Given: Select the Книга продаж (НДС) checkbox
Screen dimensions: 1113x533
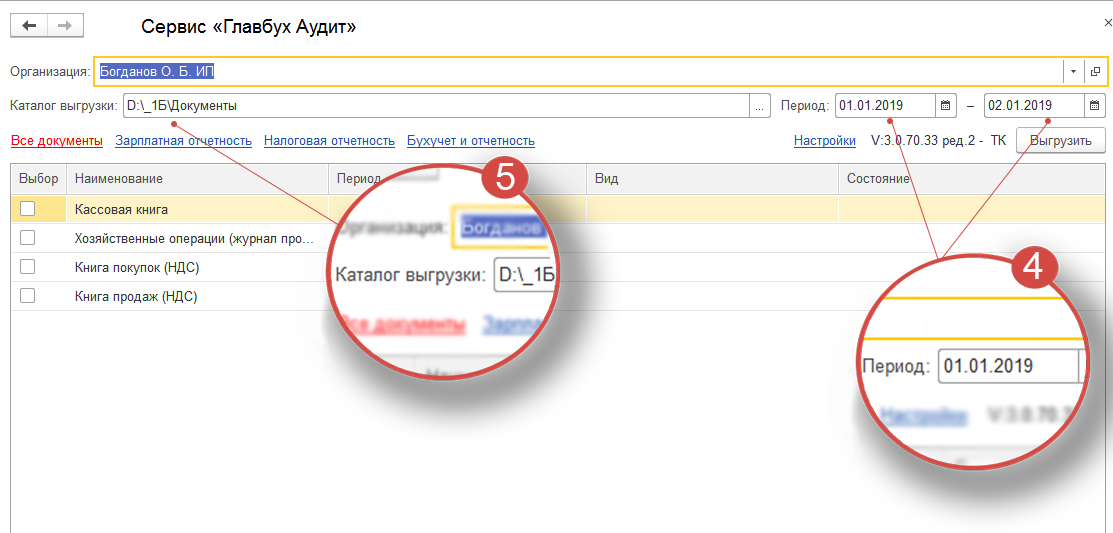Looking at the screenshot, I should (28, 296).
